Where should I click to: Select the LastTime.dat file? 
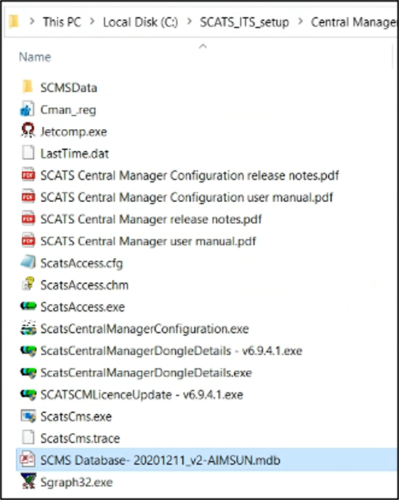[75, 153]
